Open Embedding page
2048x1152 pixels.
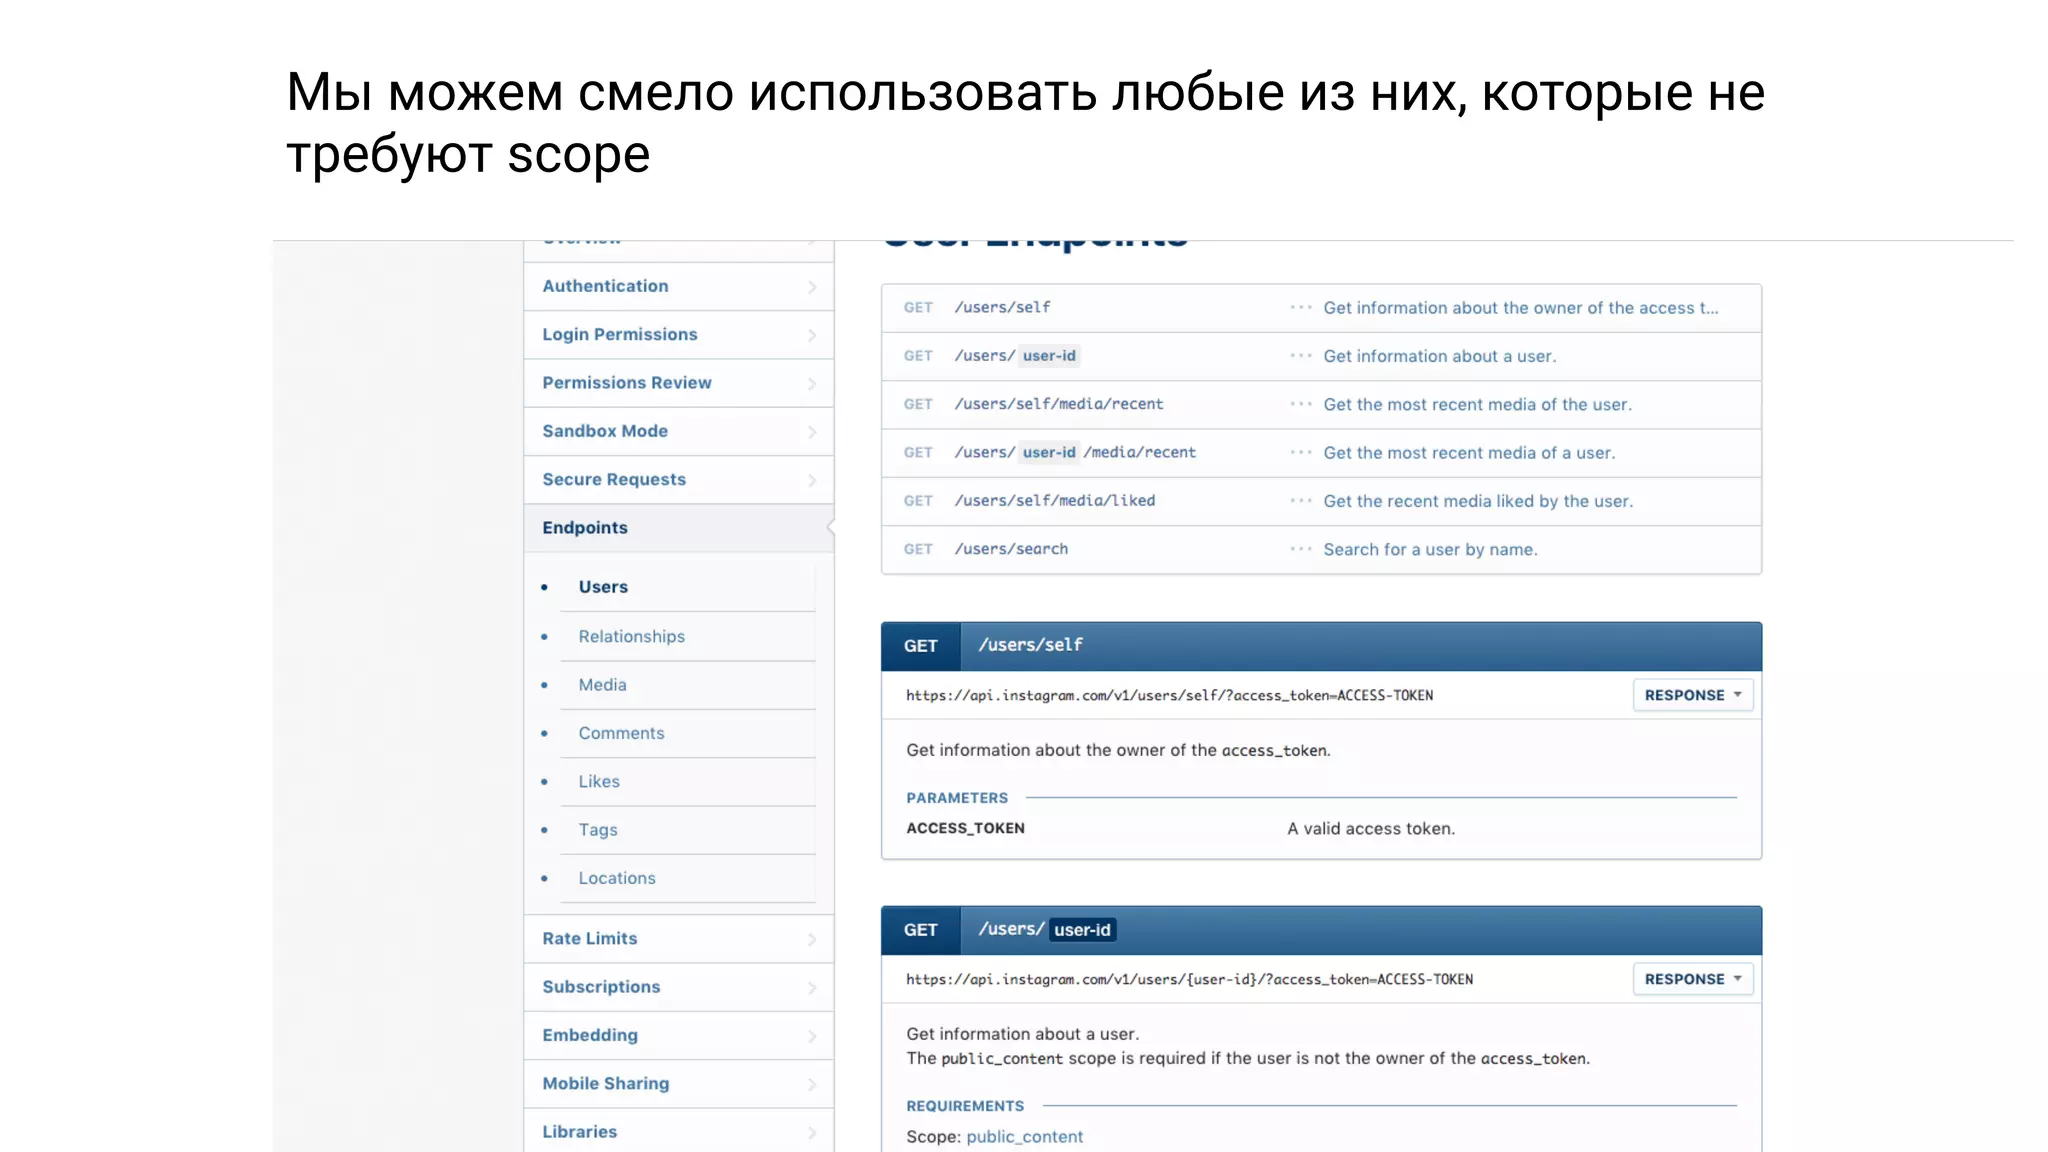(678, 1035)
